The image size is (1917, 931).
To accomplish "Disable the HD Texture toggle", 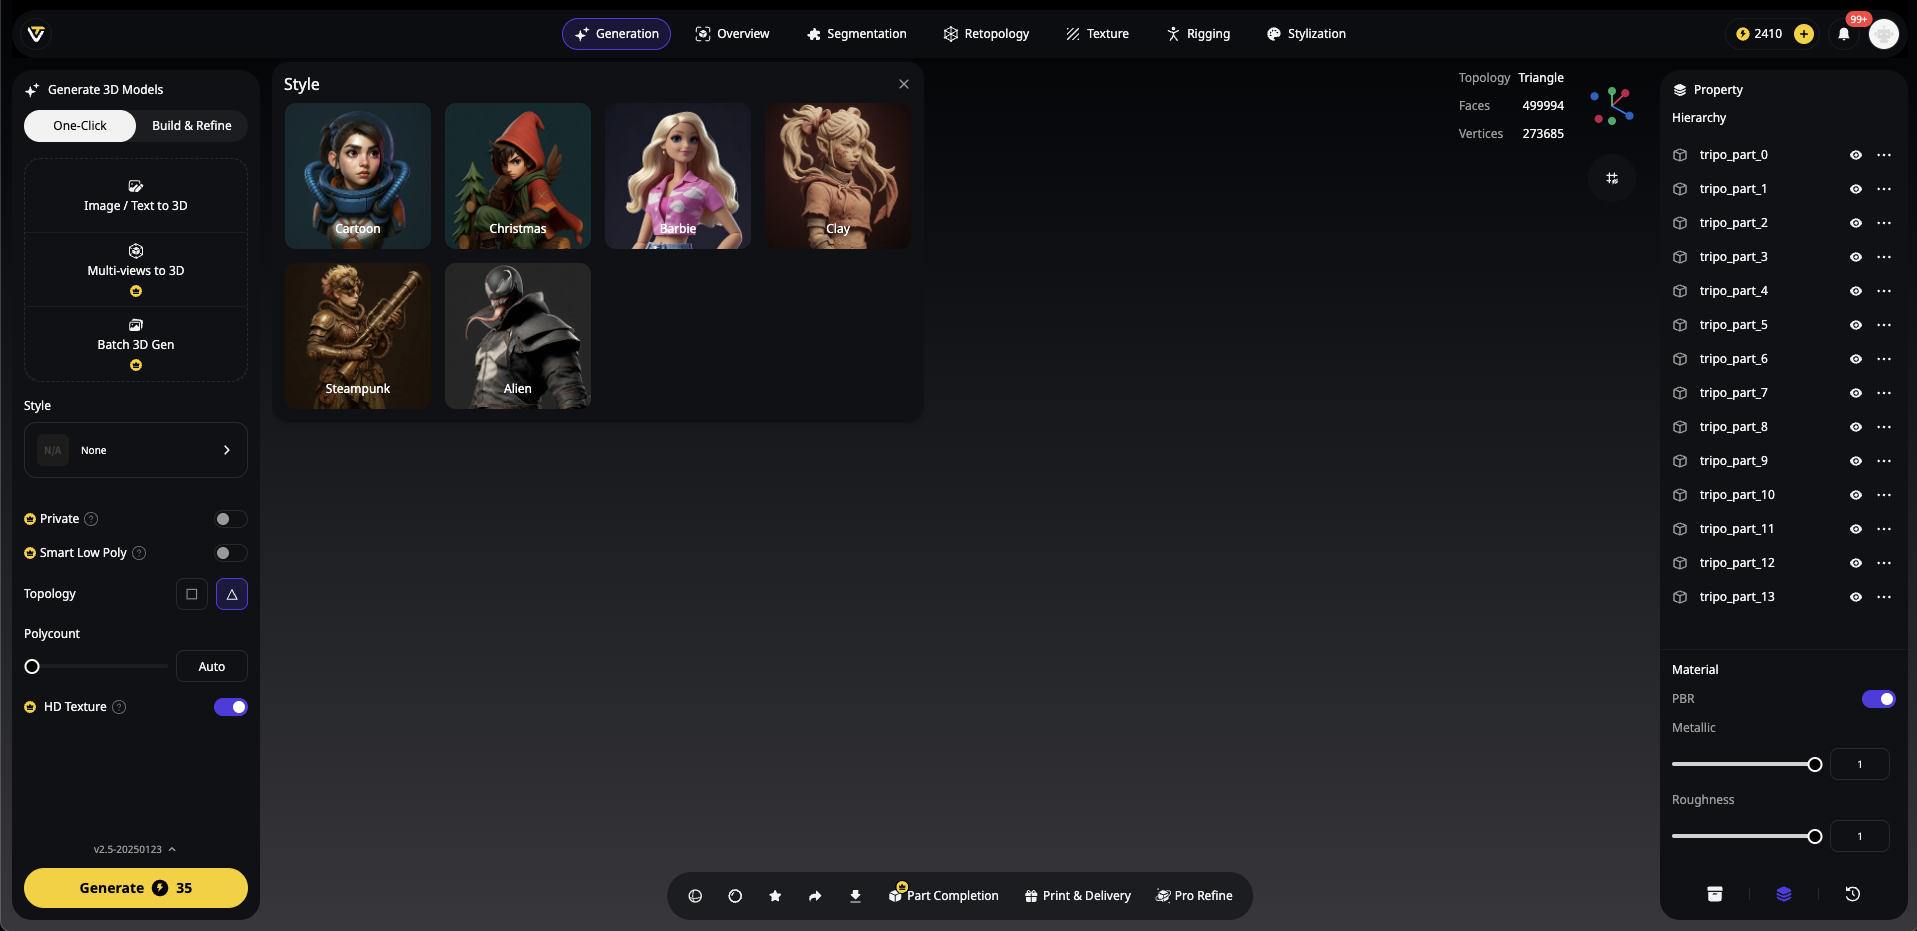I will coord(231,707).
